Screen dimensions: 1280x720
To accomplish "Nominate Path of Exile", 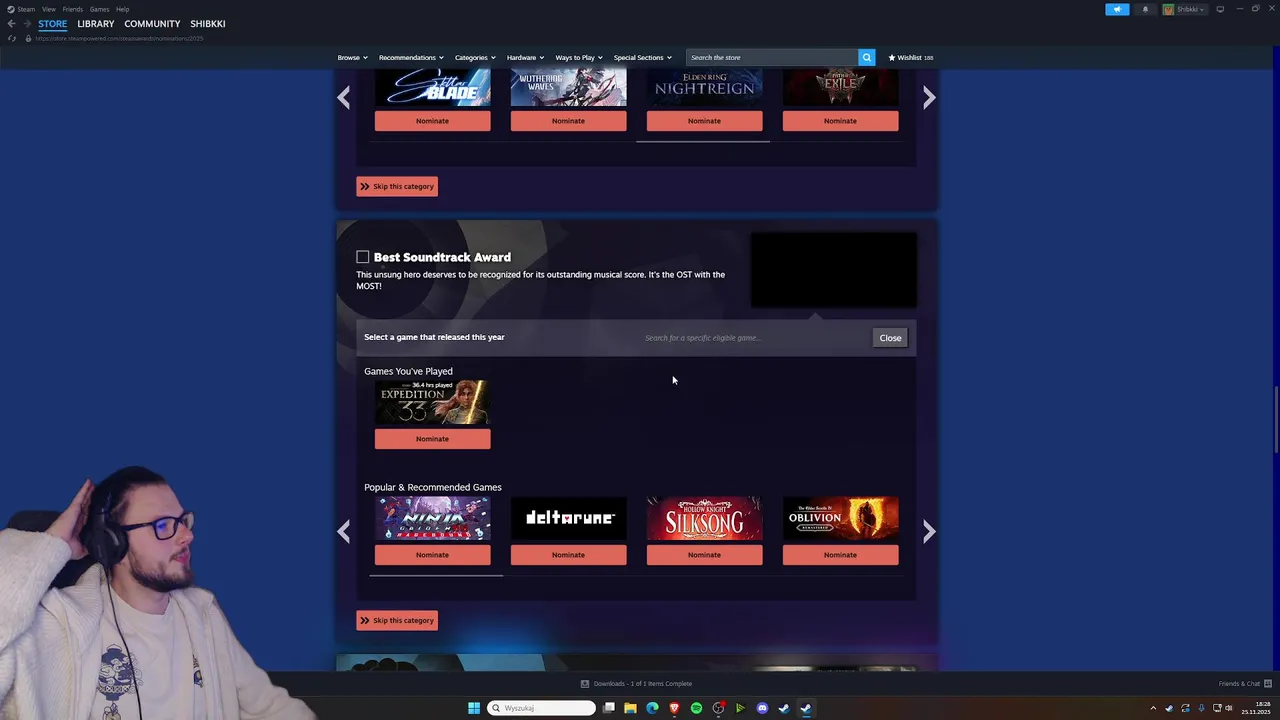I will point(841,121).
